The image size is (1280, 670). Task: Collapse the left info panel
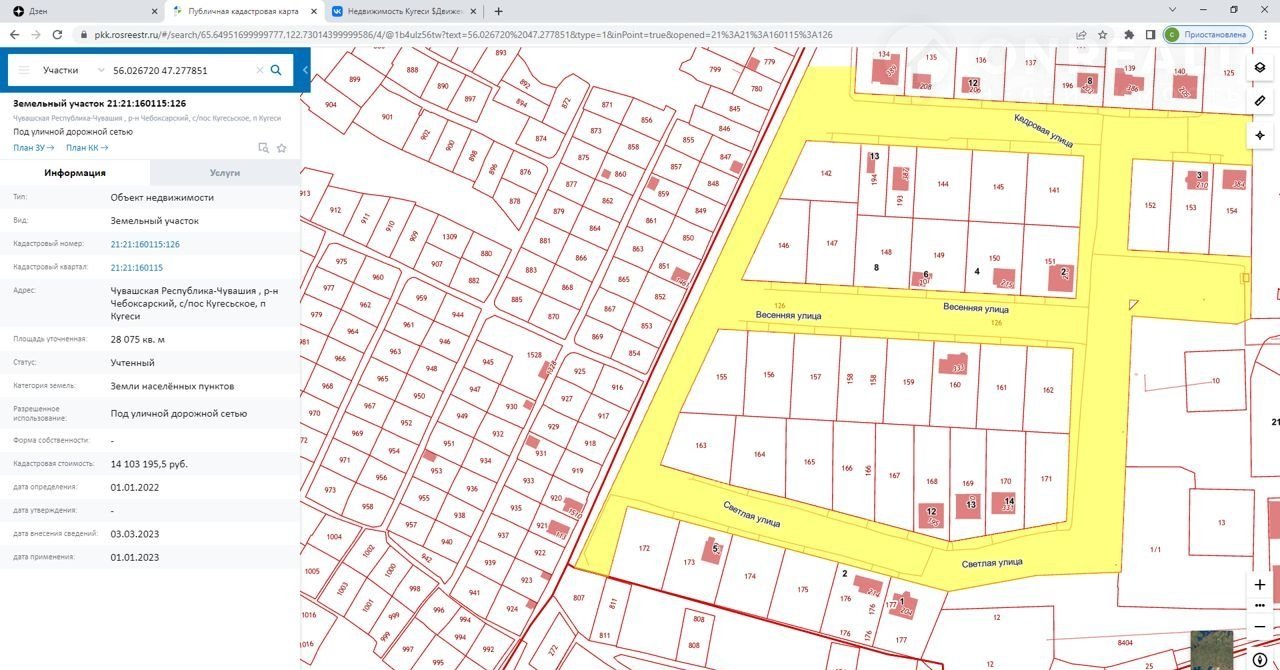point(305,70)
